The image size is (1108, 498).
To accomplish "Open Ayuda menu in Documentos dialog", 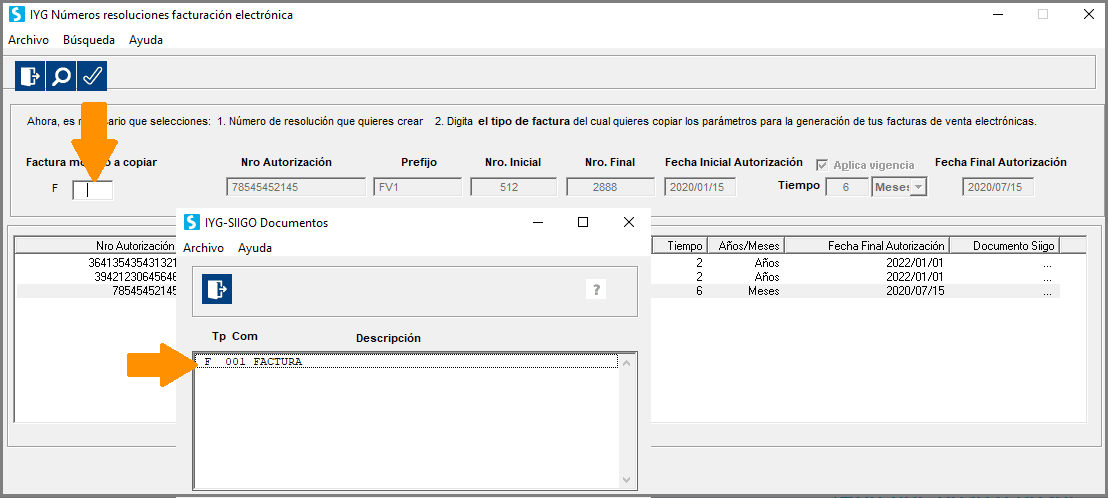I will [x=254, y=248].
